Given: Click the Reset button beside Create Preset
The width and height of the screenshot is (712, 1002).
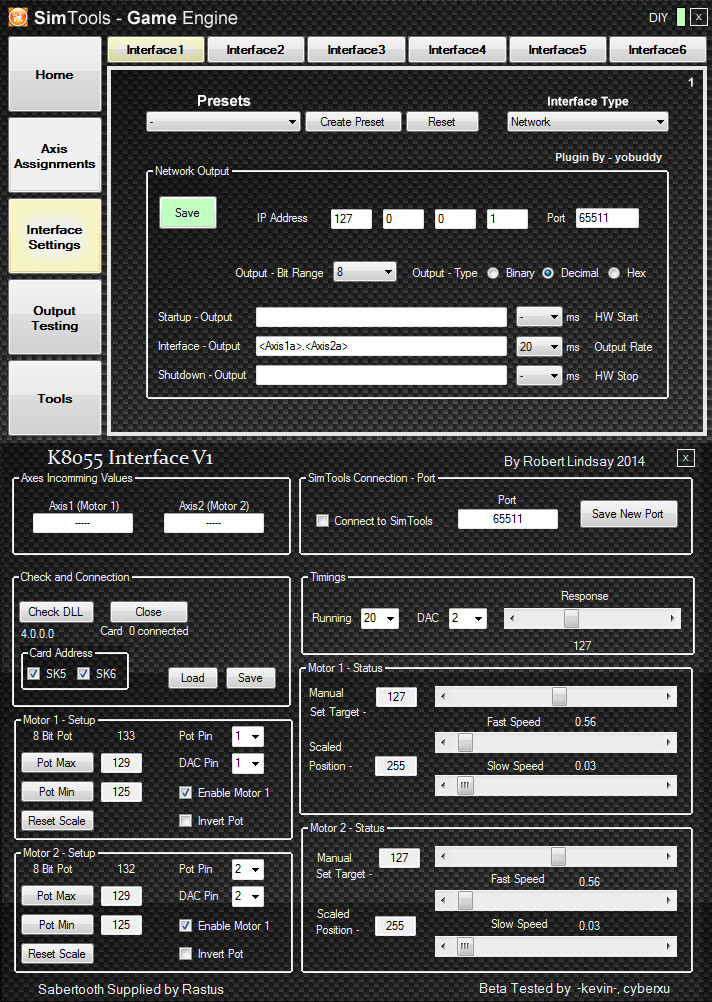Looking at the screenshot, I should pos(442,121).
